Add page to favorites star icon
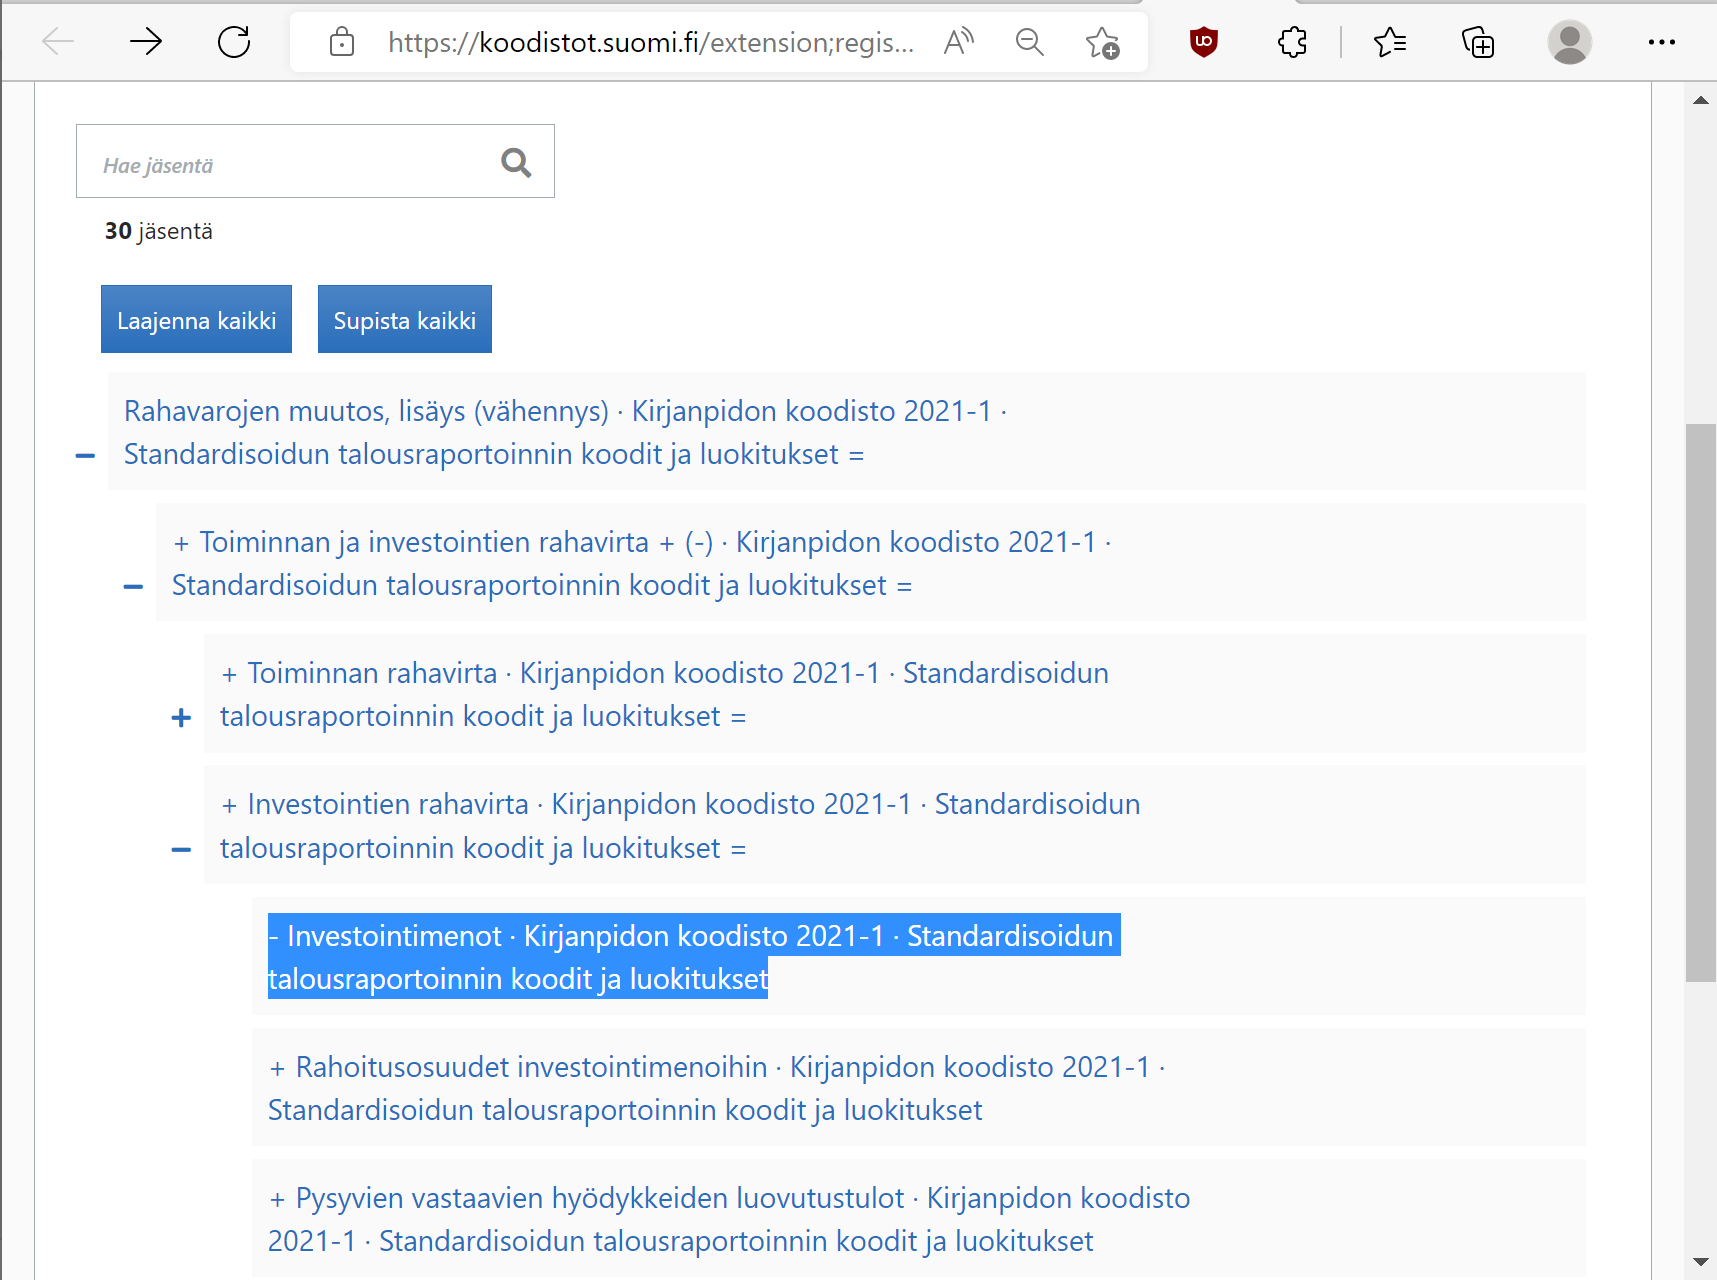1717x1280 pixels. coord(1102,42)
